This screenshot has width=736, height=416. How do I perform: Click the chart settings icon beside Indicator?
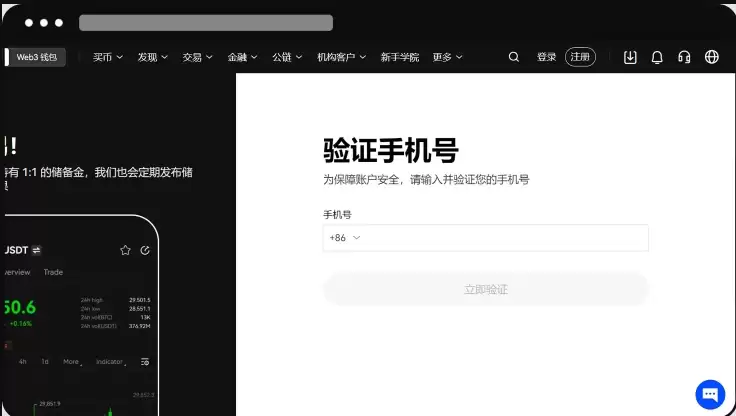145,361
